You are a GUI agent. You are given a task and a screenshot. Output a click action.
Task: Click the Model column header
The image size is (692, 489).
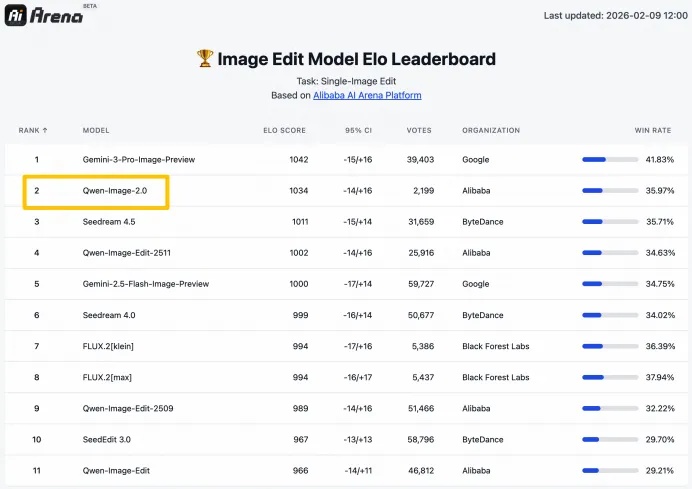point(96,130)
